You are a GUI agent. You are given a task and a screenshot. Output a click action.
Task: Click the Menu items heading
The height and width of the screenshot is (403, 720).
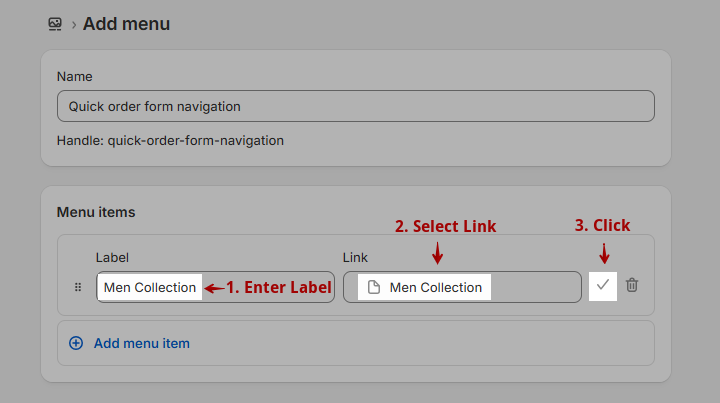96,212
